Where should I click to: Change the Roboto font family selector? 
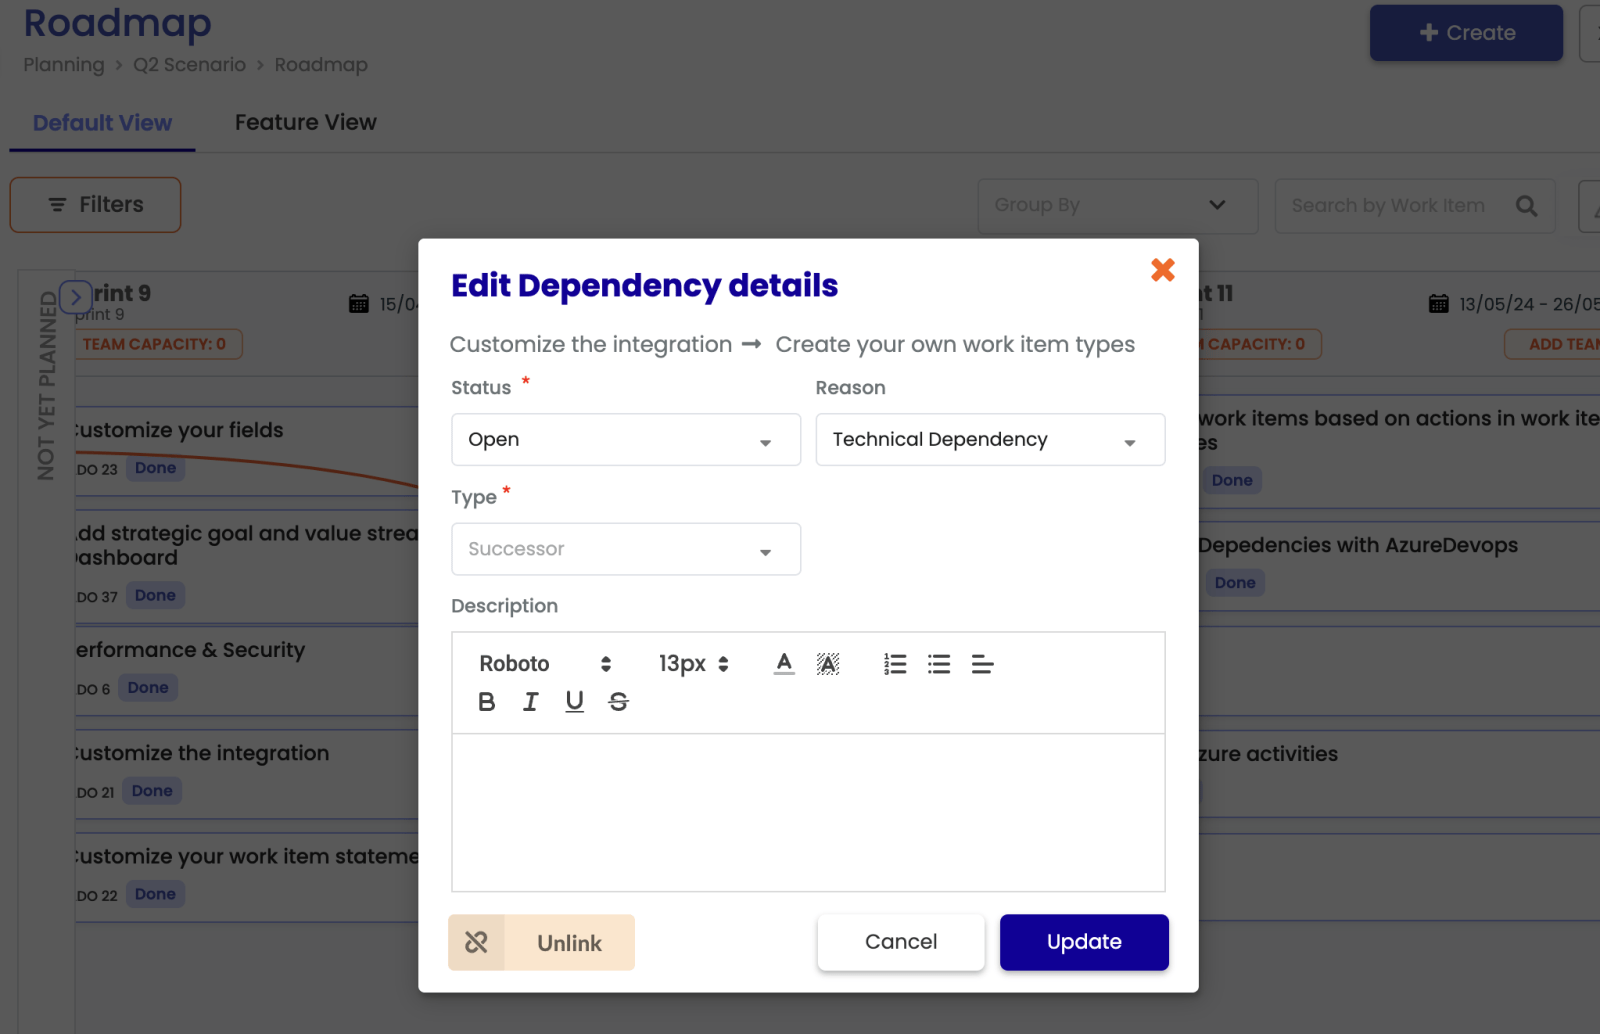tap(545, 664)
